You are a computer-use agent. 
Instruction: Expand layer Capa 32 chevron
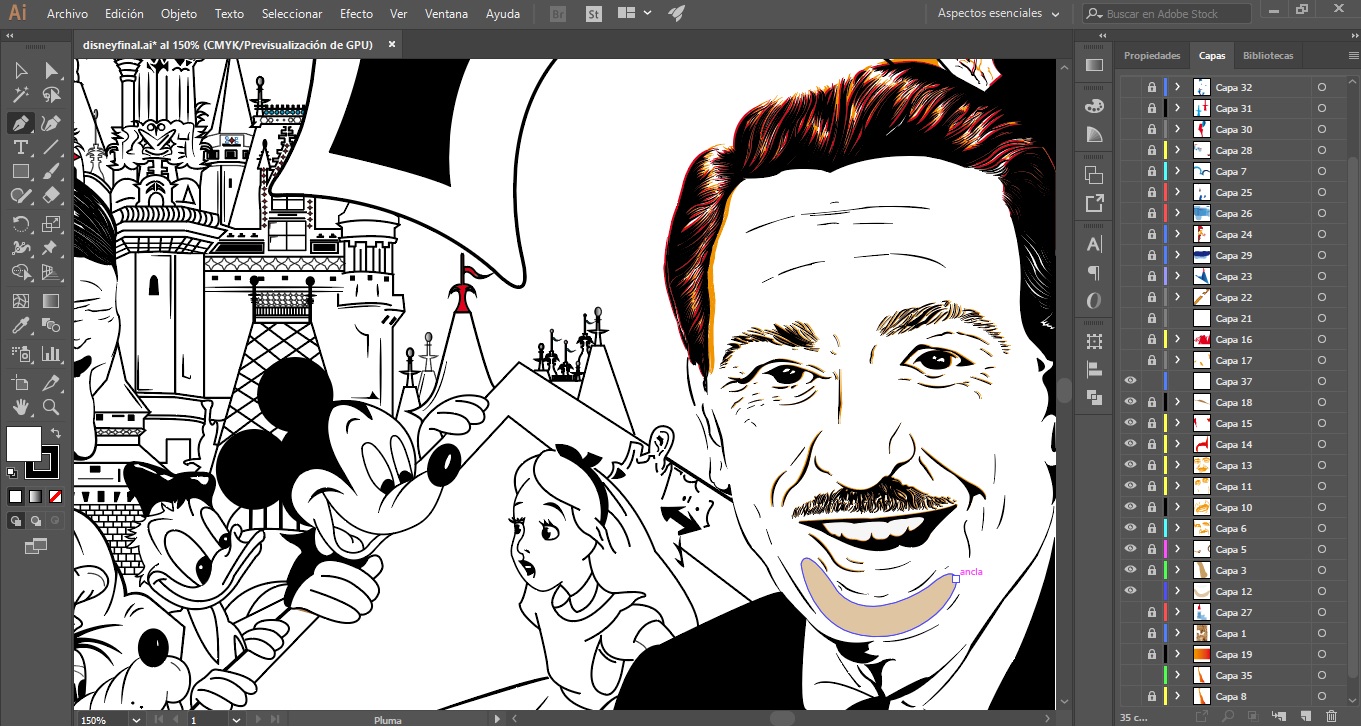pyautogui.click(x=1177, y=87)
